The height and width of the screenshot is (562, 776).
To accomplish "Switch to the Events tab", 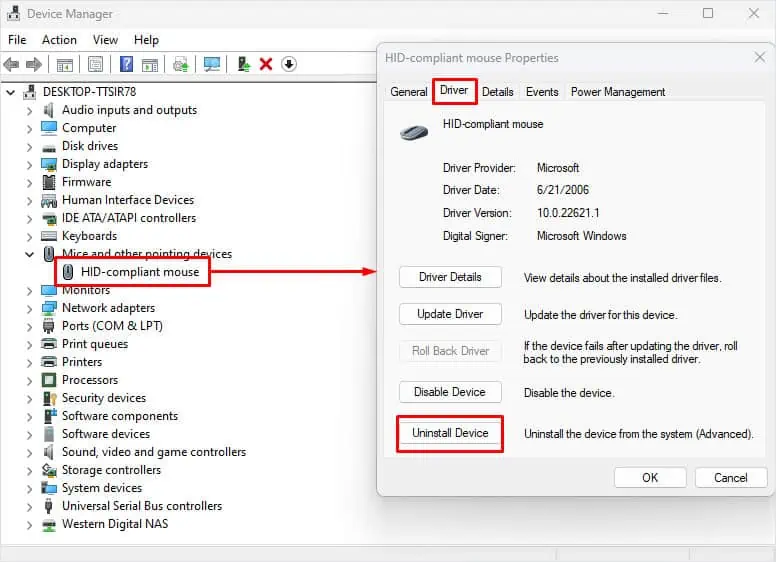I will tap(542, 92).
